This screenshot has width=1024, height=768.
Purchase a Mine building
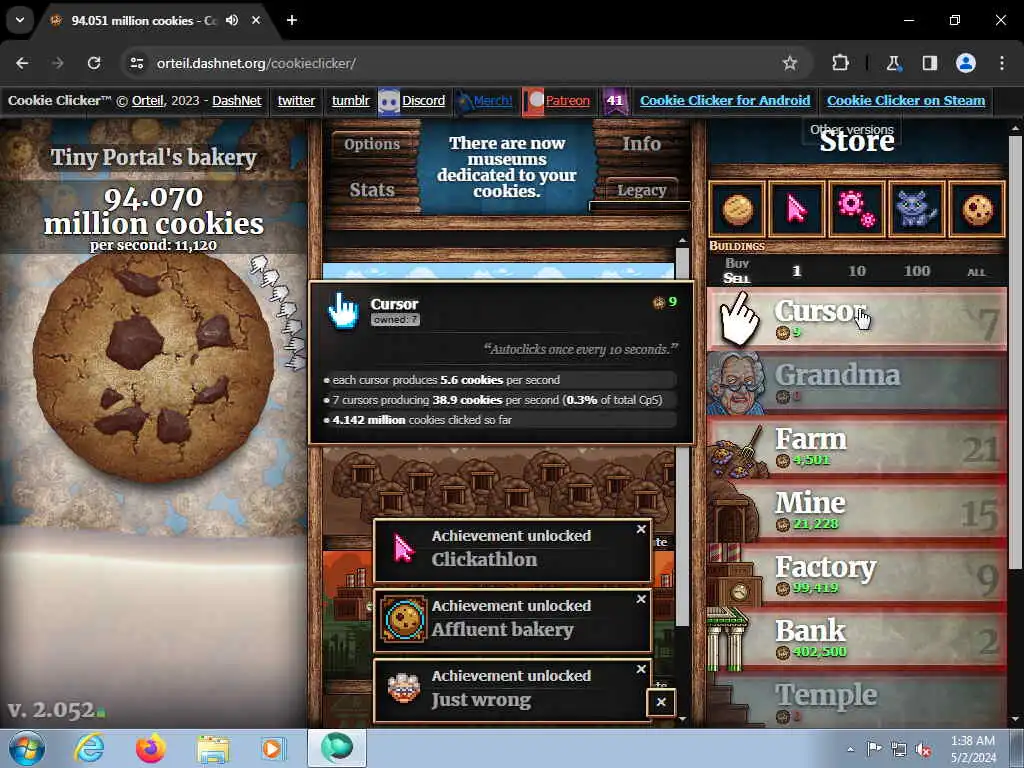tap(857, 511)
